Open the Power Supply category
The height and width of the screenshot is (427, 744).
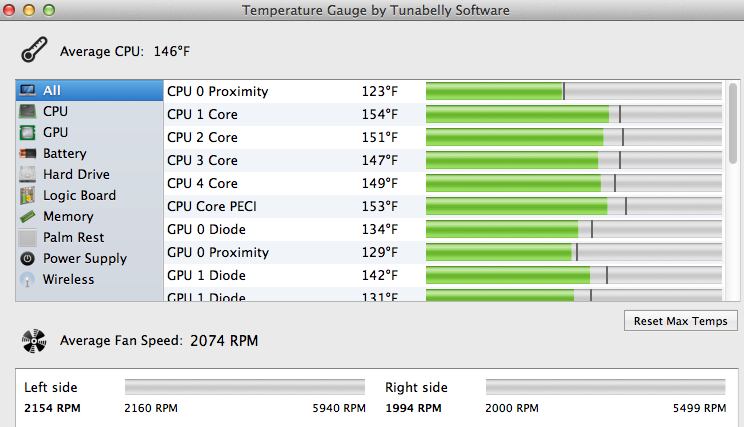coord(89,259)
